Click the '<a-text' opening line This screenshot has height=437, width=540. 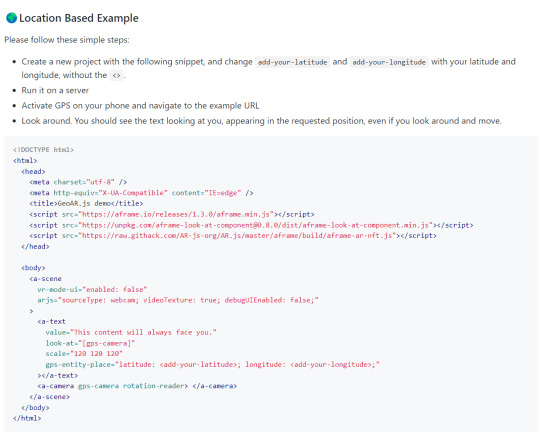(52, 322)
